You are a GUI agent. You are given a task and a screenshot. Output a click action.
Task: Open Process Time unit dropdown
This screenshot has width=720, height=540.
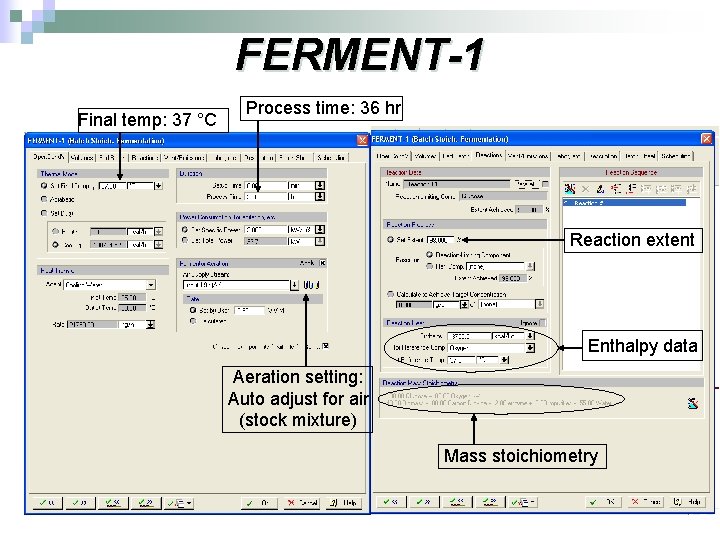tap(320, 197)
